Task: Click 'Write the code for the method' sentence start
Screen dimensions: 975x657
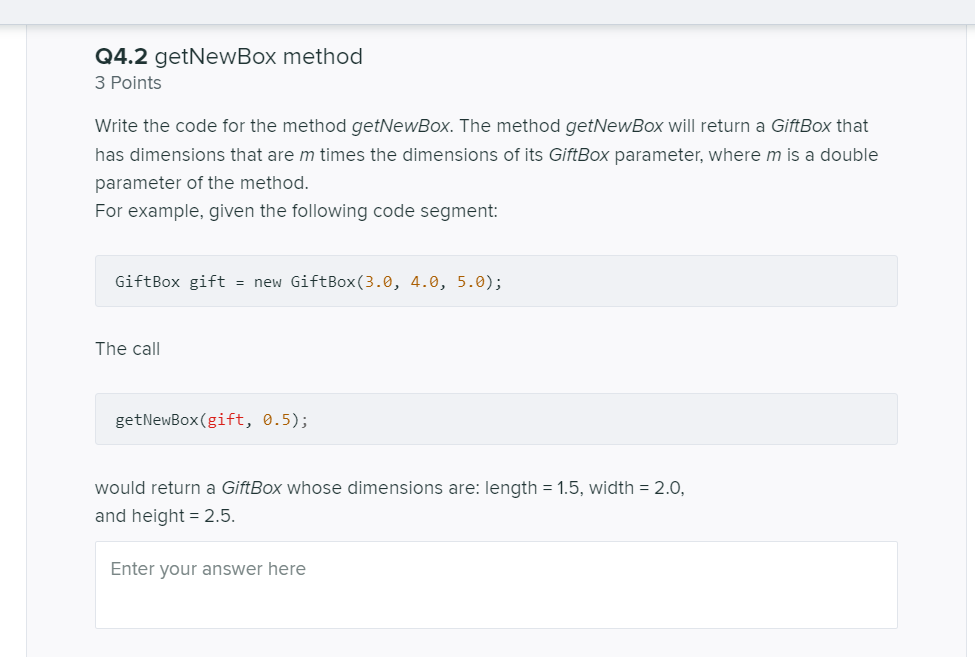Action: pyautogui.click(x=221, y=126)
